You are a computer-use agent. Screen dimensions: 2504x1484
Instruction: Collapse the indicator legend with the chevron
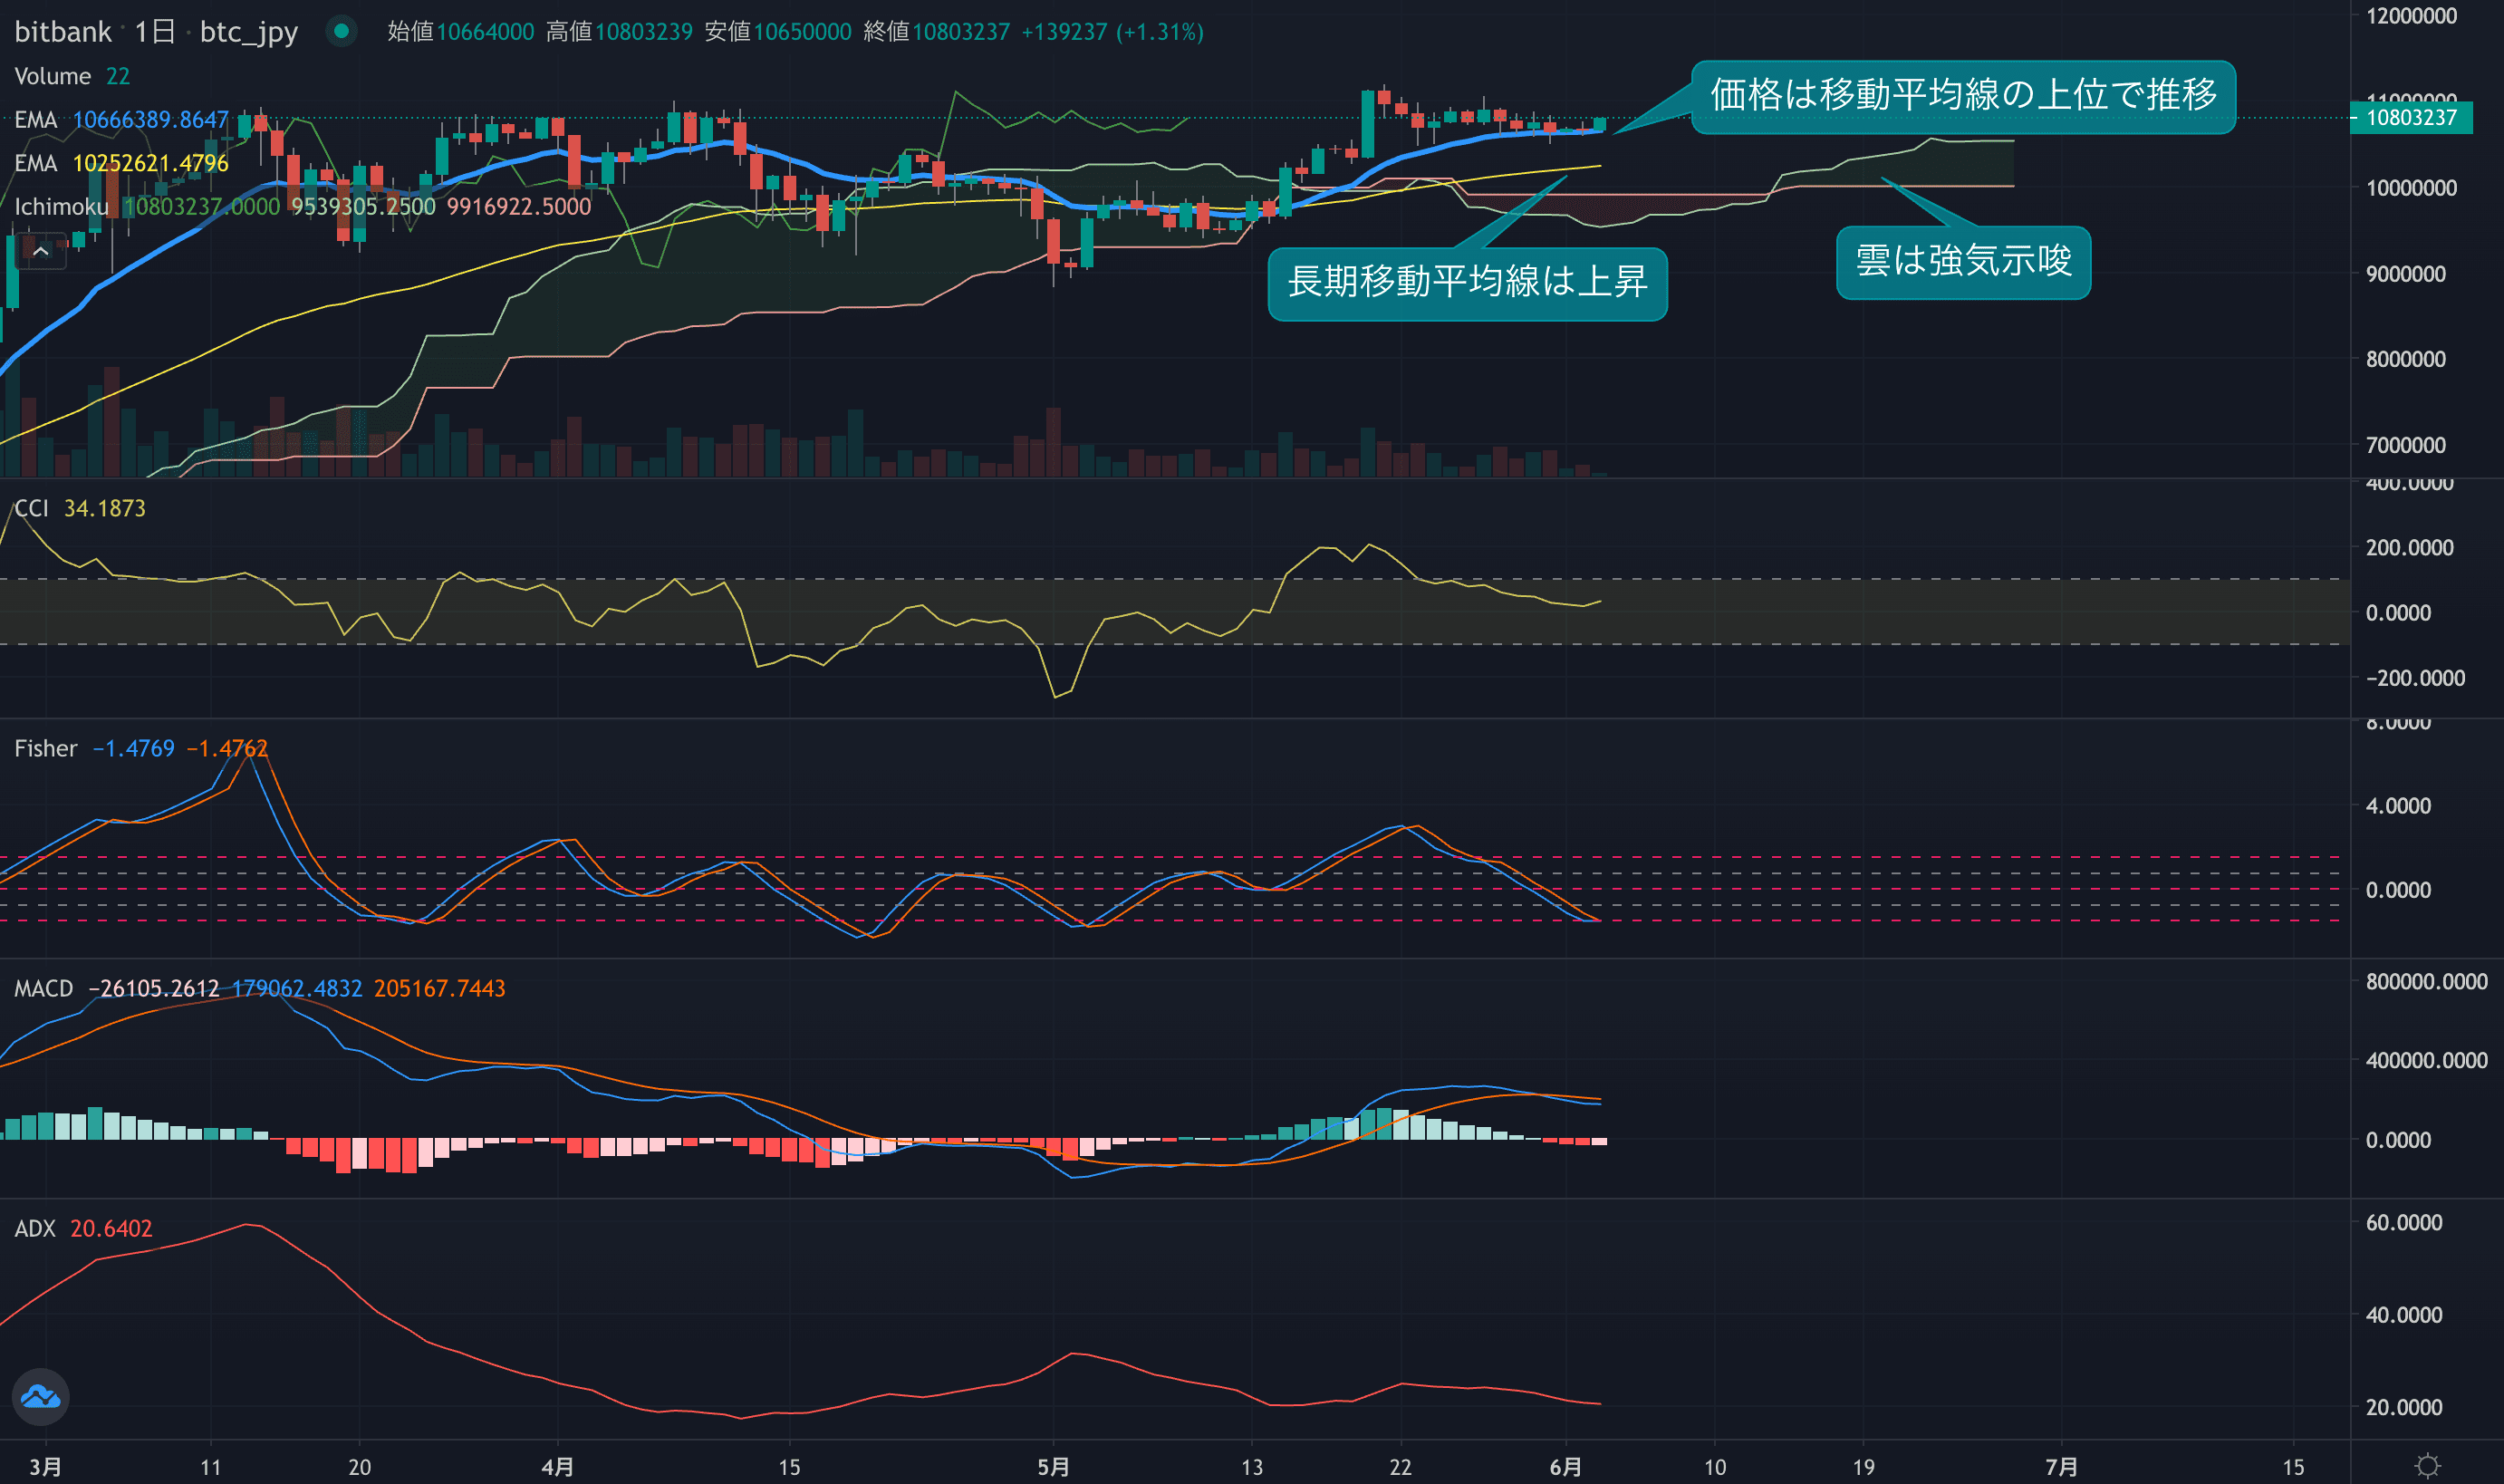click(x=40, y=252)
